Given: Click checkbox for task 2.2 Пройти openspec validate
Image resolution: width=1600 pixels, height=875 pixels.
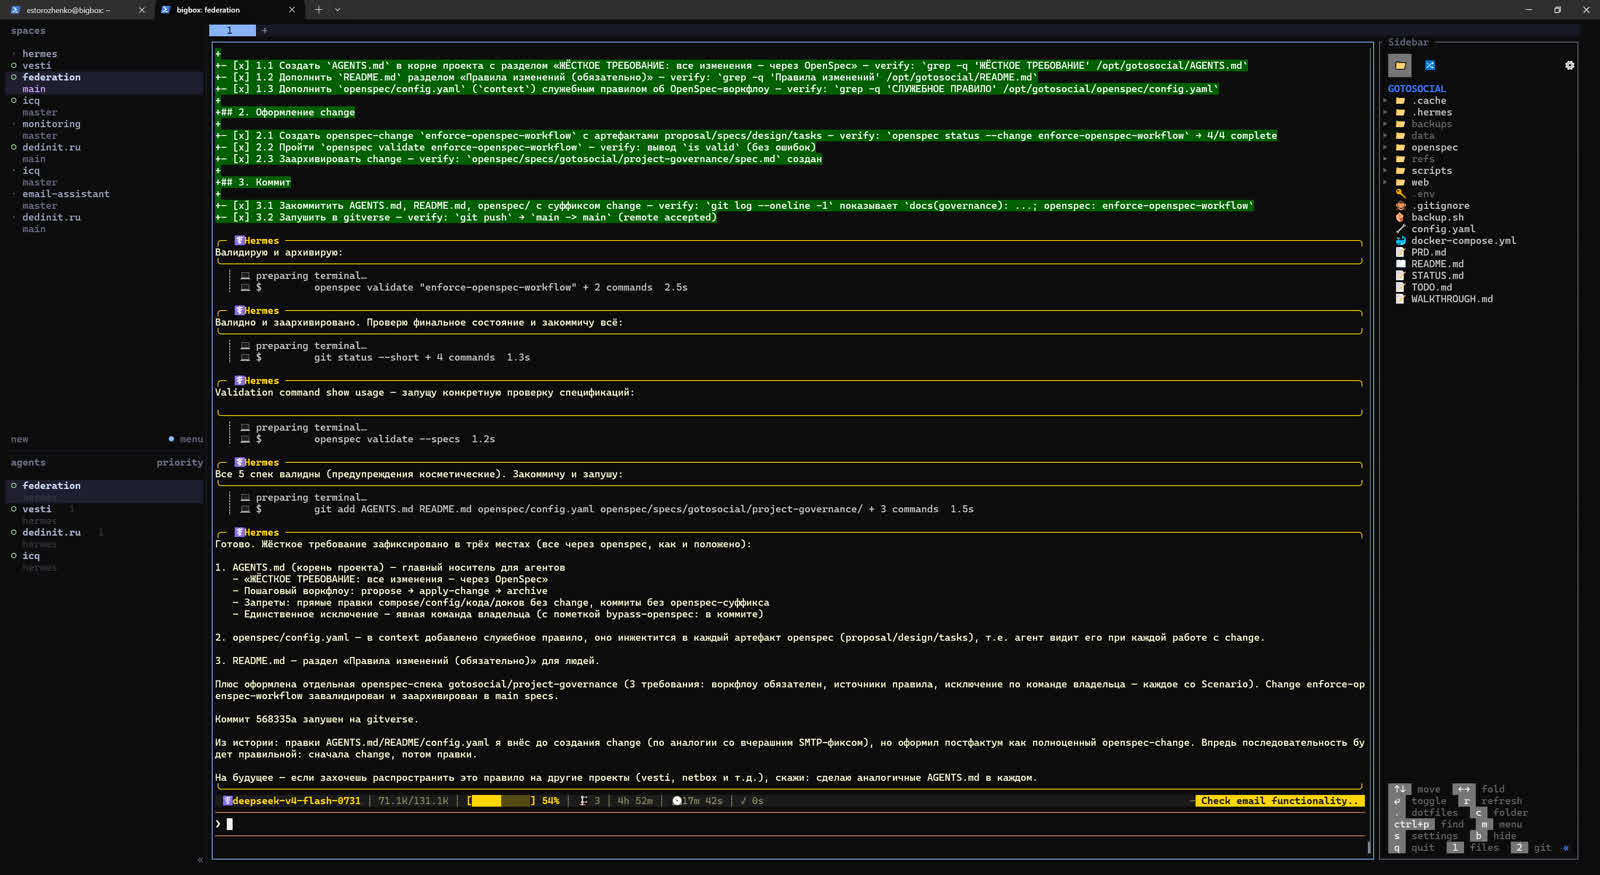Looking at the screenshot, I should [x=241, y=147].
